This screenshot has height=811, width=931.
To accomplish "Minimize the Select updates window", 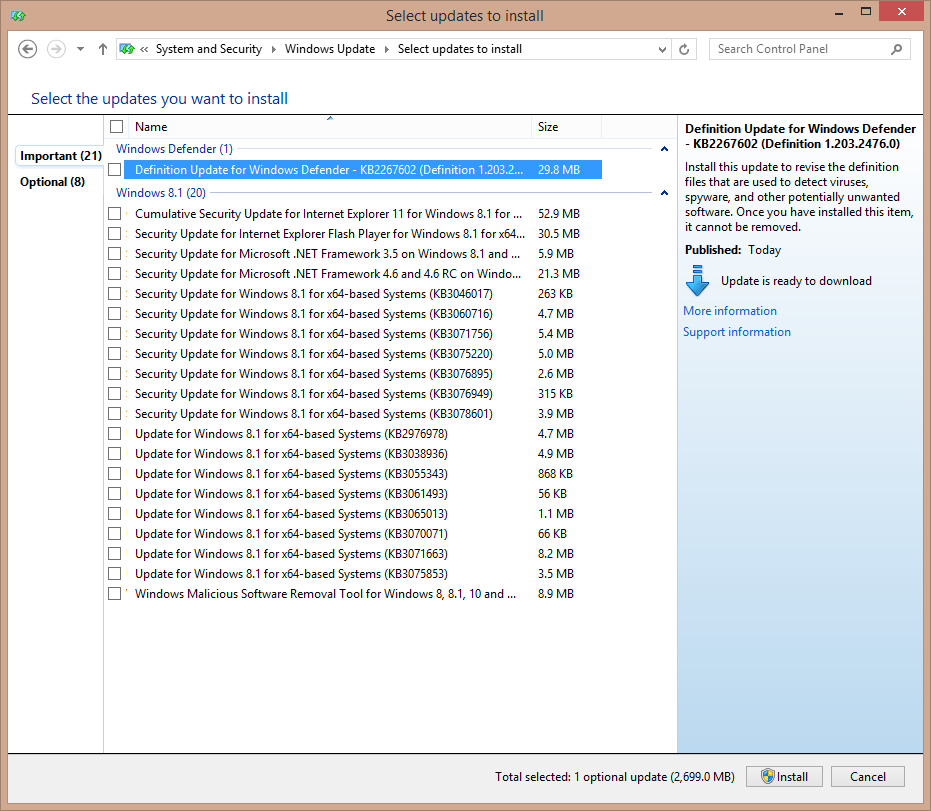I will coord(839,13).
